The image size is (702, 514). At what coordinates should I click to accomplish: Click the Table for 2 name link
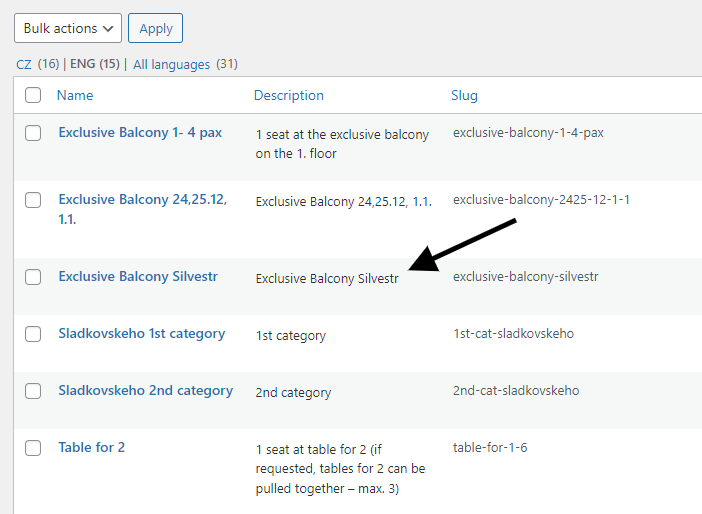pyautogui.click(x=92, y=448)
